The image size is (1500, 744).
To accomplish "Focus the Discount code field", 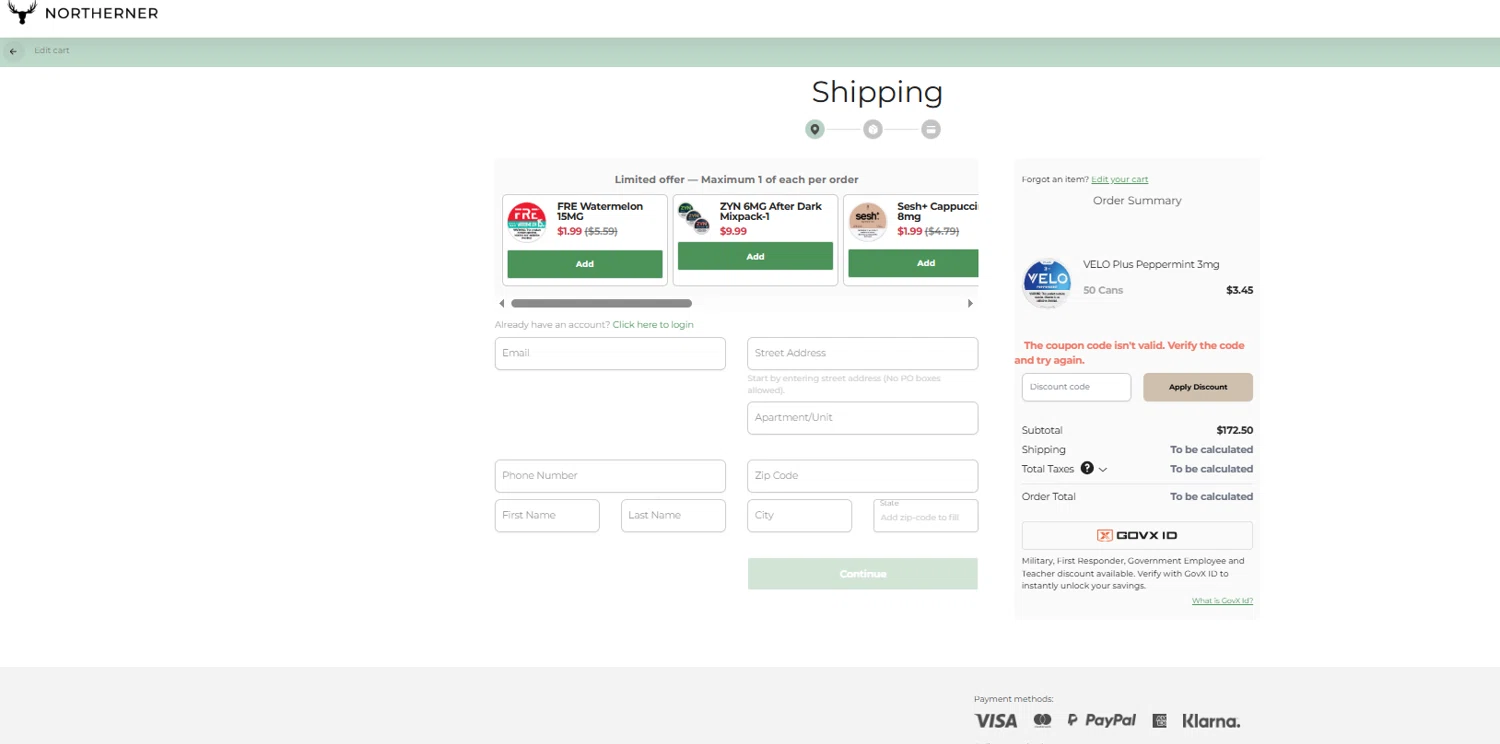I will point(1076,387).
